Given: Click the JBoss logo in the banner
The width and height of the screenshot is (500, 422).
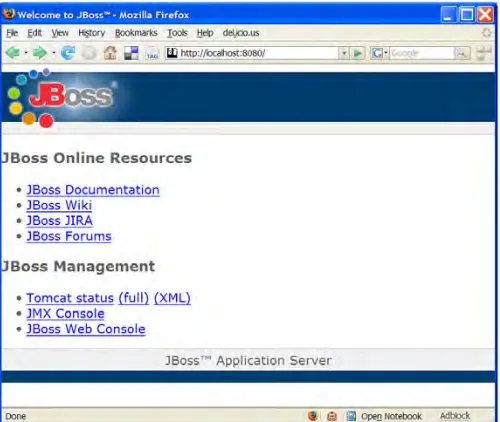Looking at the screenshot, I should 63,98.
